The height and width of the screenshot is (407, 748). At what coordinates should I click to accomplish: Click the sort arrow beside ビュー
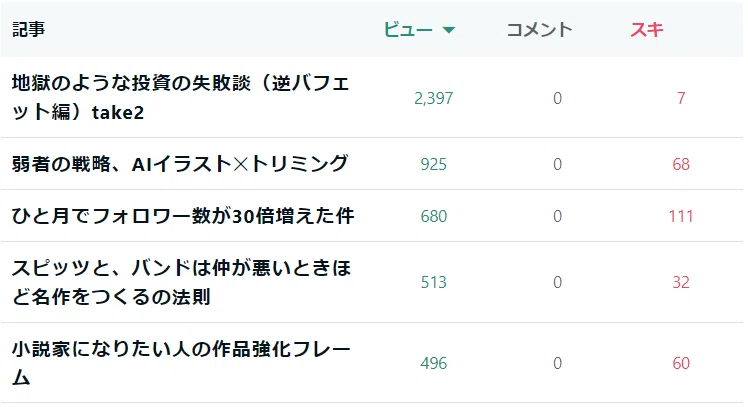click(448, 31)
